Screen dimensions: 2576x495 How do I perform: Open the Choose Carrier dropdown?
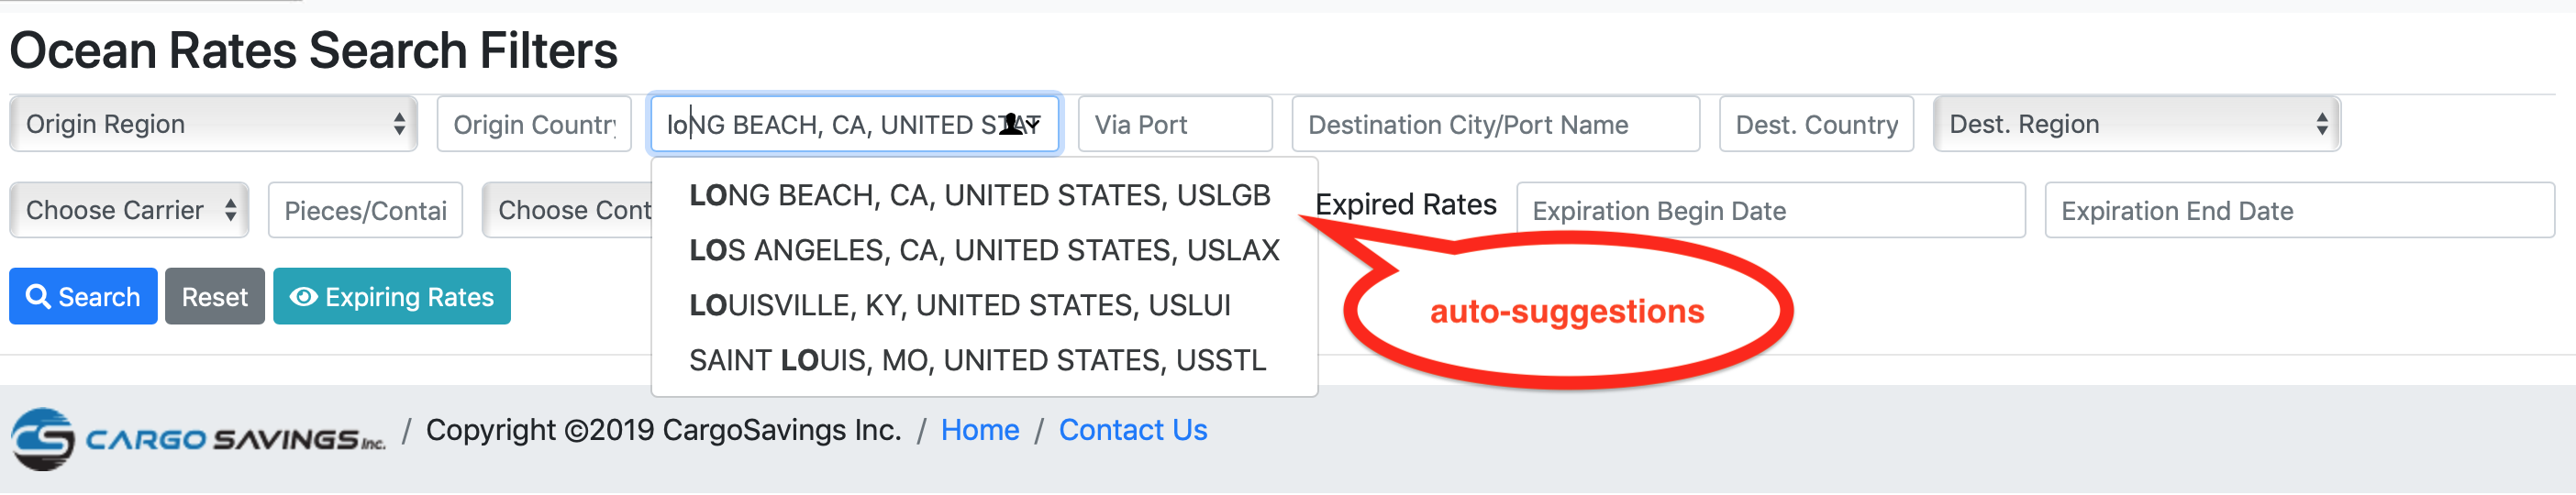pyautogui.click(x=129, y=210)
